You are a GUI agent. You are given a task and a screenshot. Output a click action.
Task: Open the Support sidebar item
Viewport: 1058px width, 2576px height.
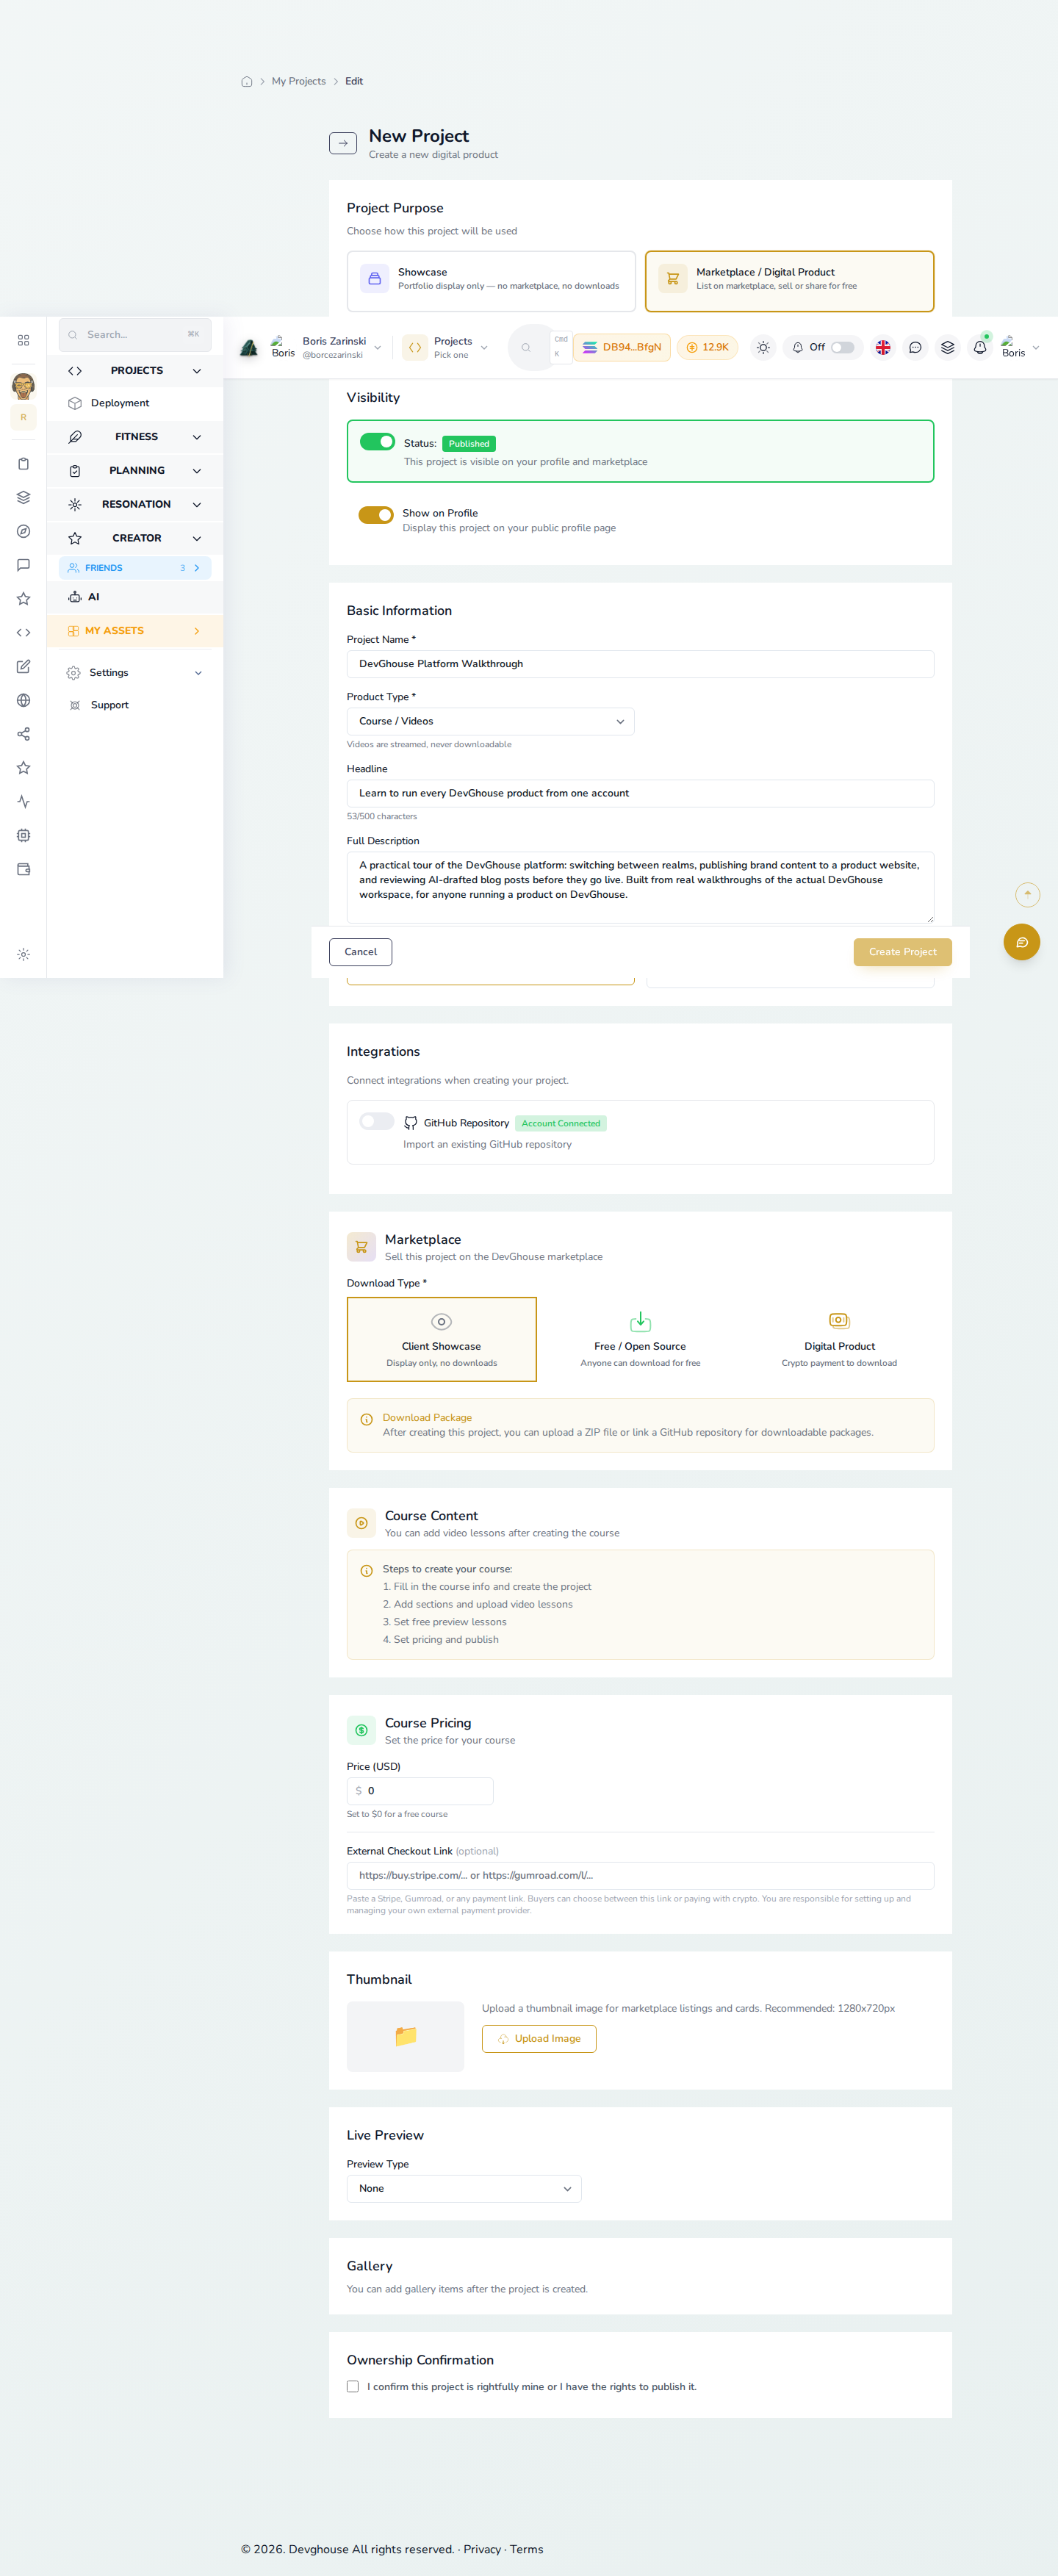coord(135,705)
